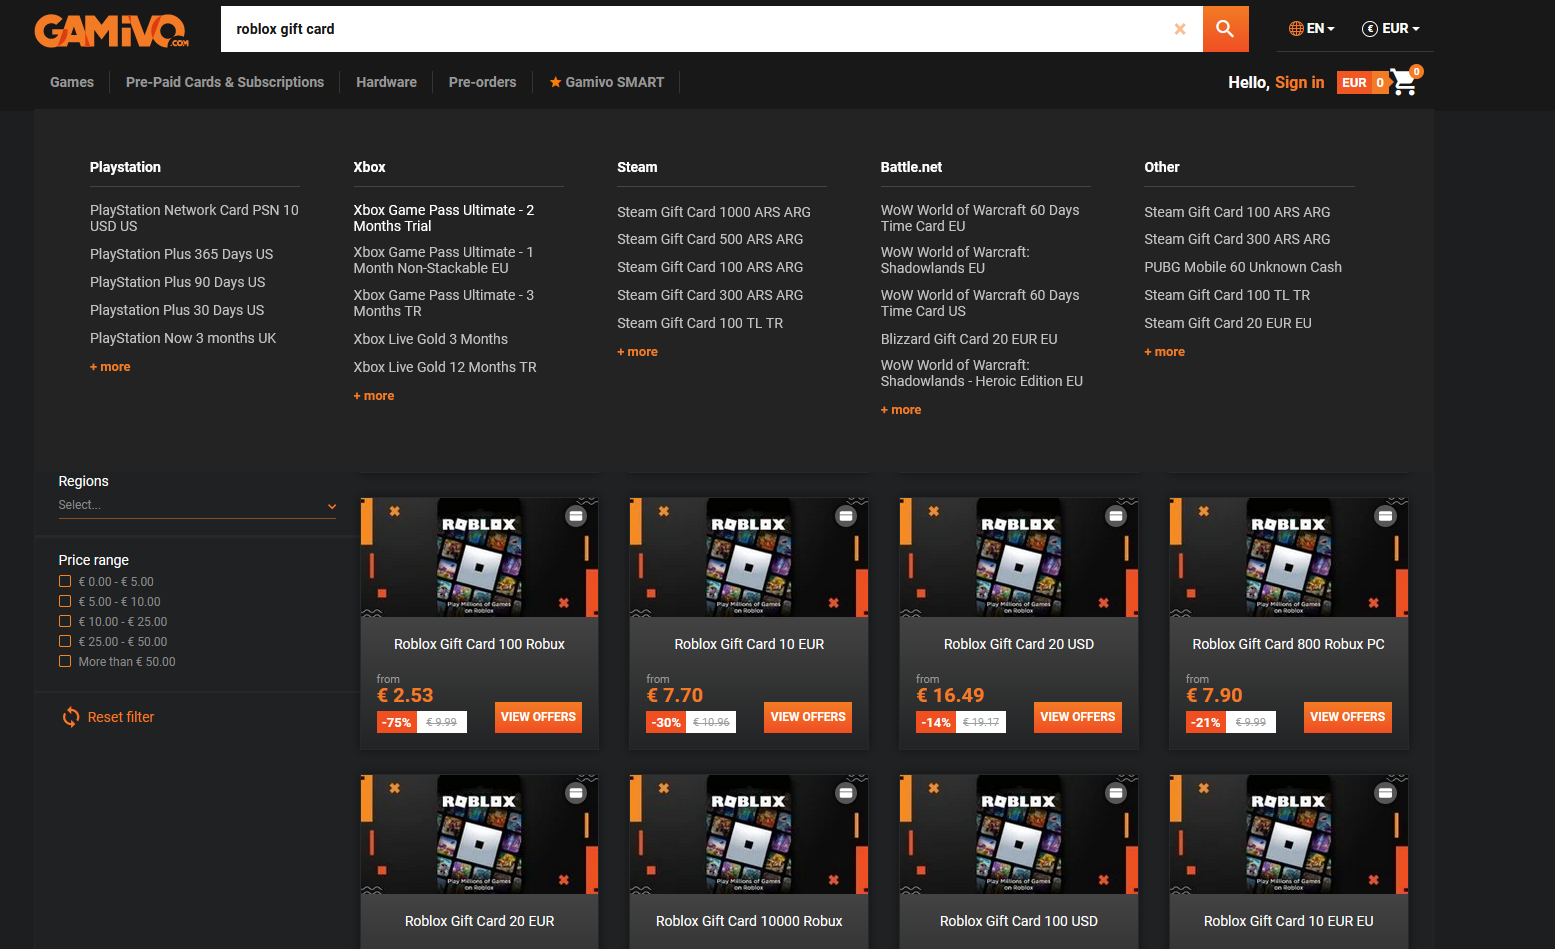Open PlayStation Network Card PSN 10 USD US
Screen dimensions: 1555x949
pos(194,218)
